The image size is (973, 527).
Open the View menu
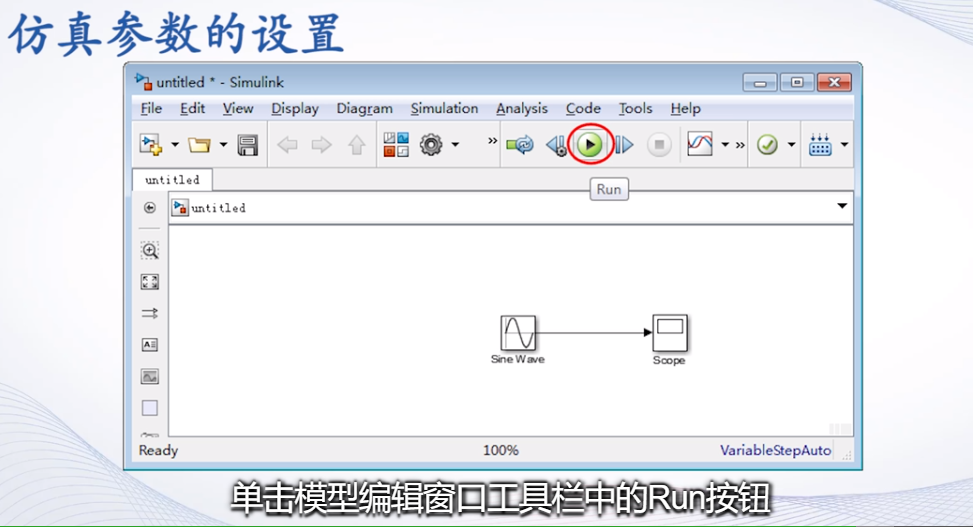click(238, 109)
